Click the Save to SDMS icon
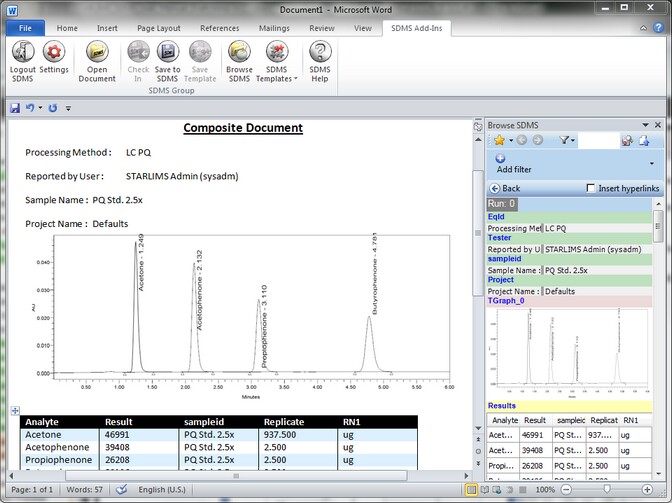Screen dimensions: 672x503 168,52
